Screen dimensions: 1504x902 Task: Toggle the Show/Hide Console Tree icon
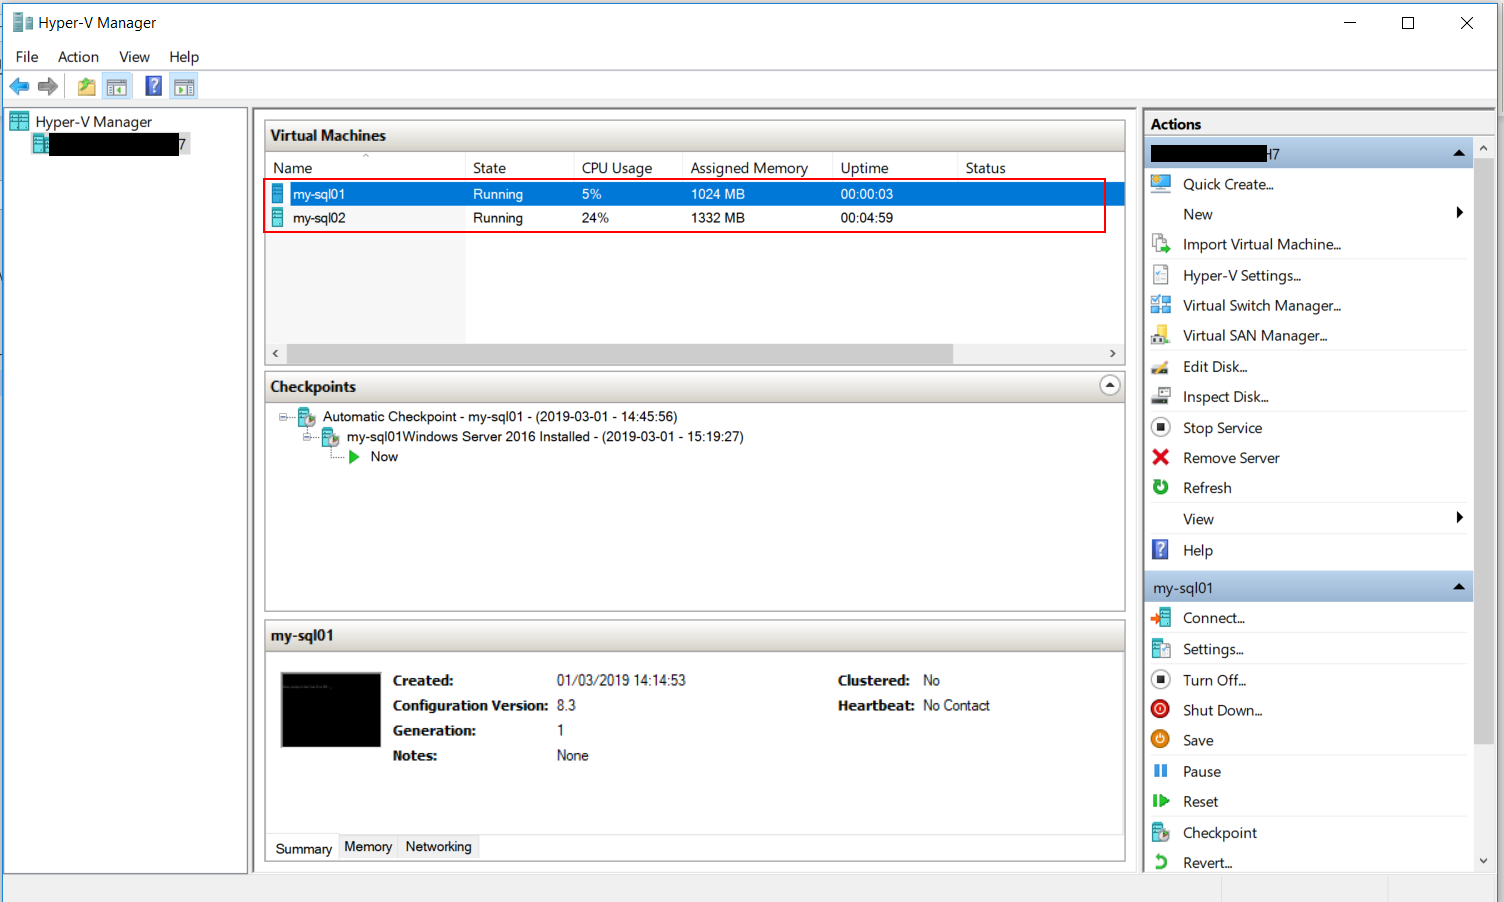117,87
